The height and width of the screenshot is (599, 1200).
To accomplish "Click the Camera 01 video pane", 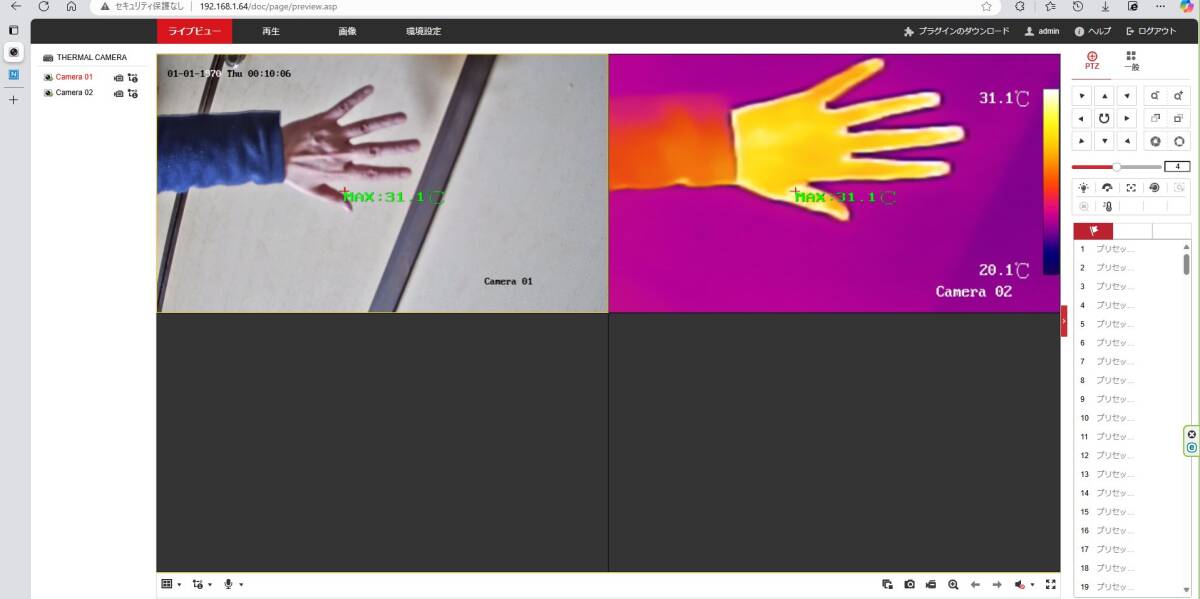I will coord(382,183).
